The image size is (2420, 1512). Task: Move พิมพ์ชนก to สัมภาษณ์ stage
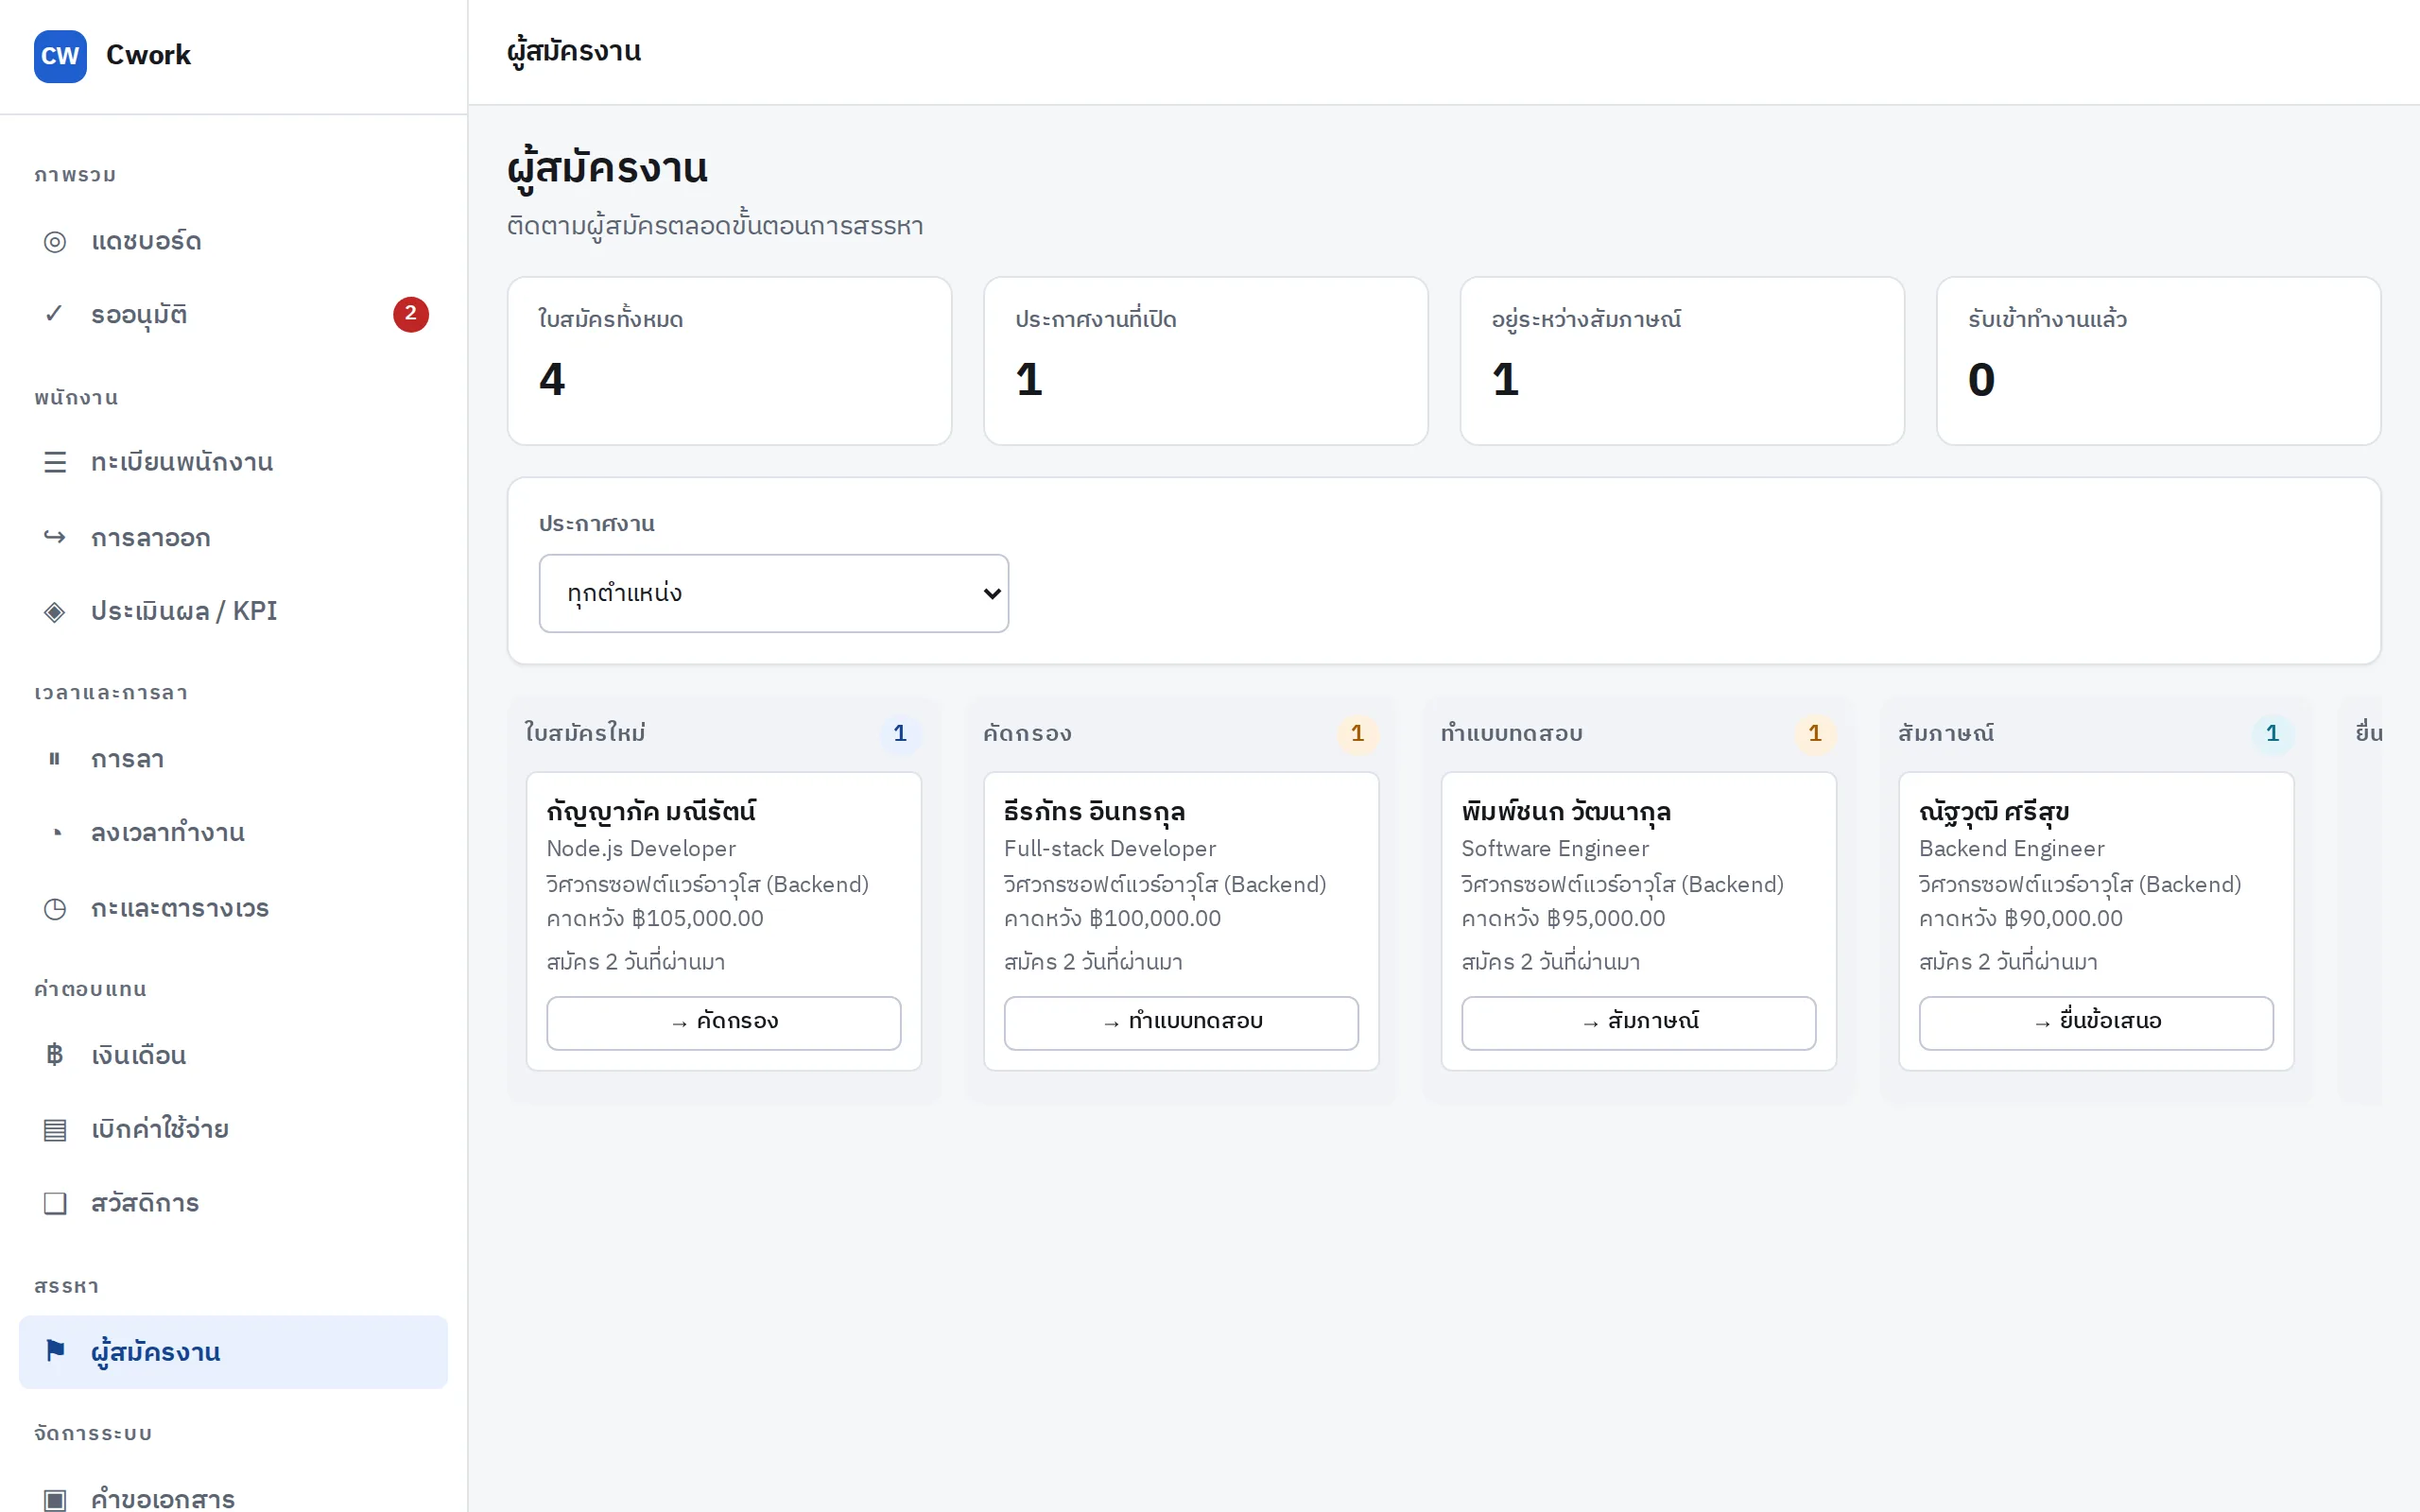[1638, 1022]
